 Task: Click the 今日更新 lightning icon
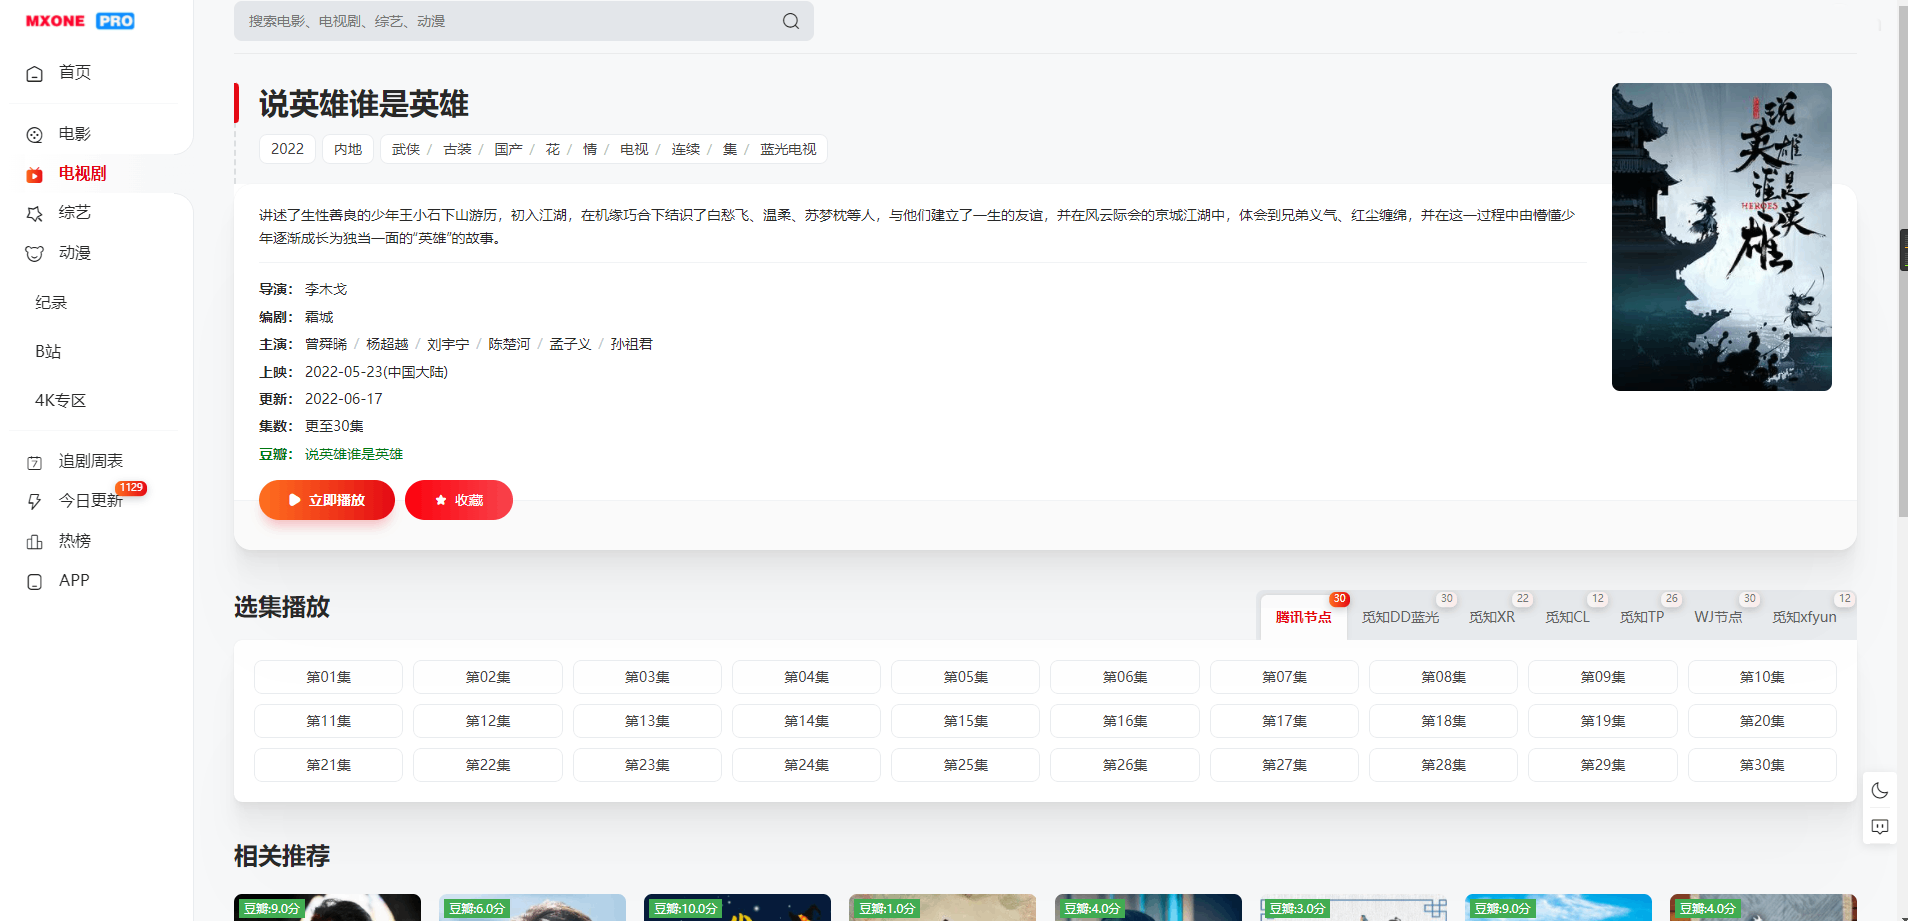(35, 501)
